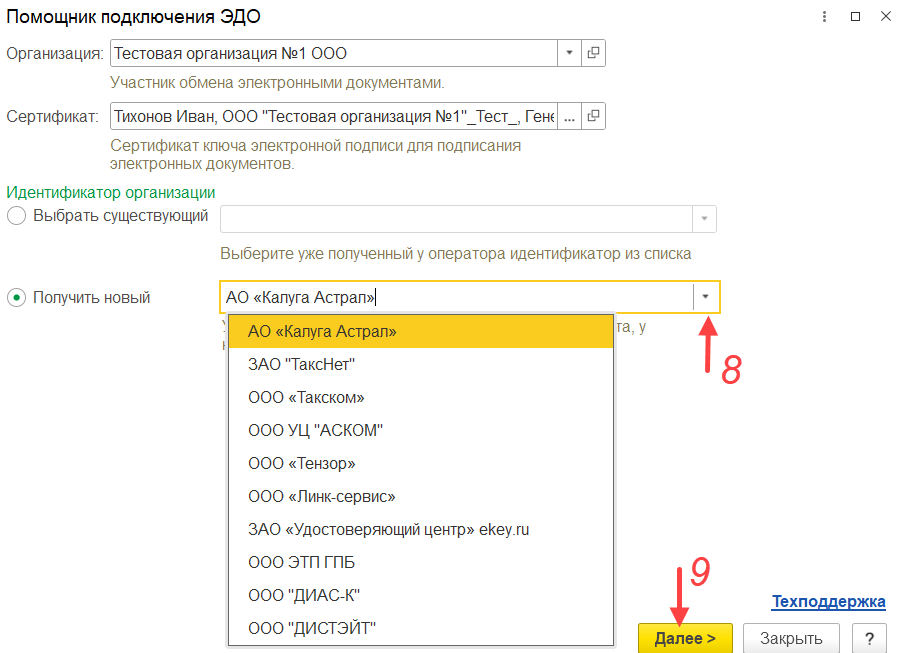Open the Организация dropdown list
Viewport: 903px width, 653px height.
tap(569, 53)
